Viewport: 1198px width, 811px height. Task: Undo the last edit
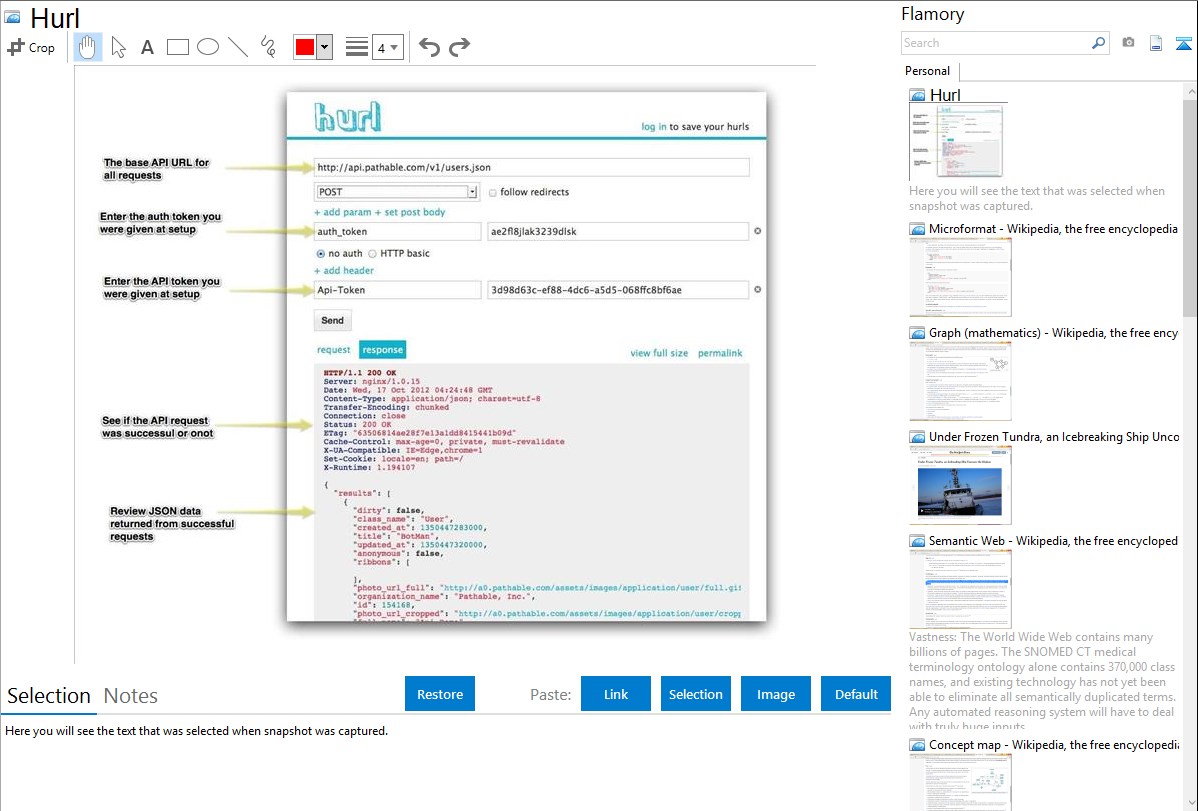pyautogui.click(x=429, y=47)
